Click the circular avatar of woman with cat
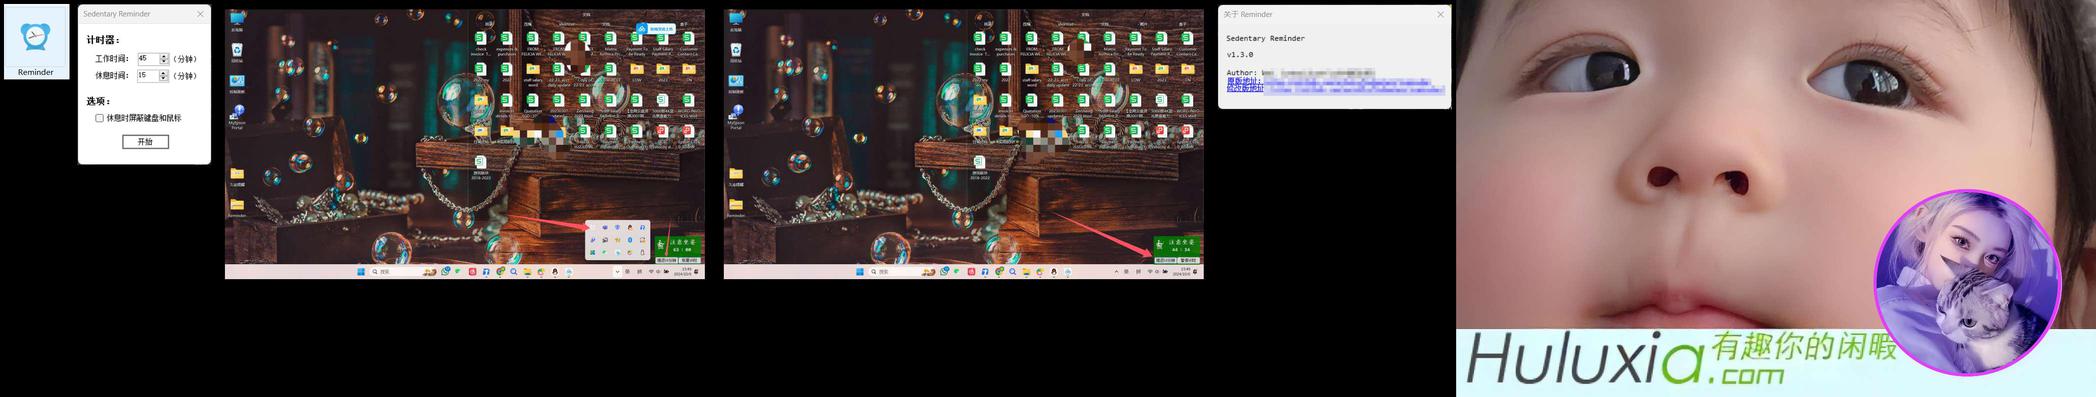Screen dimensions: 2096x397 1967,283
